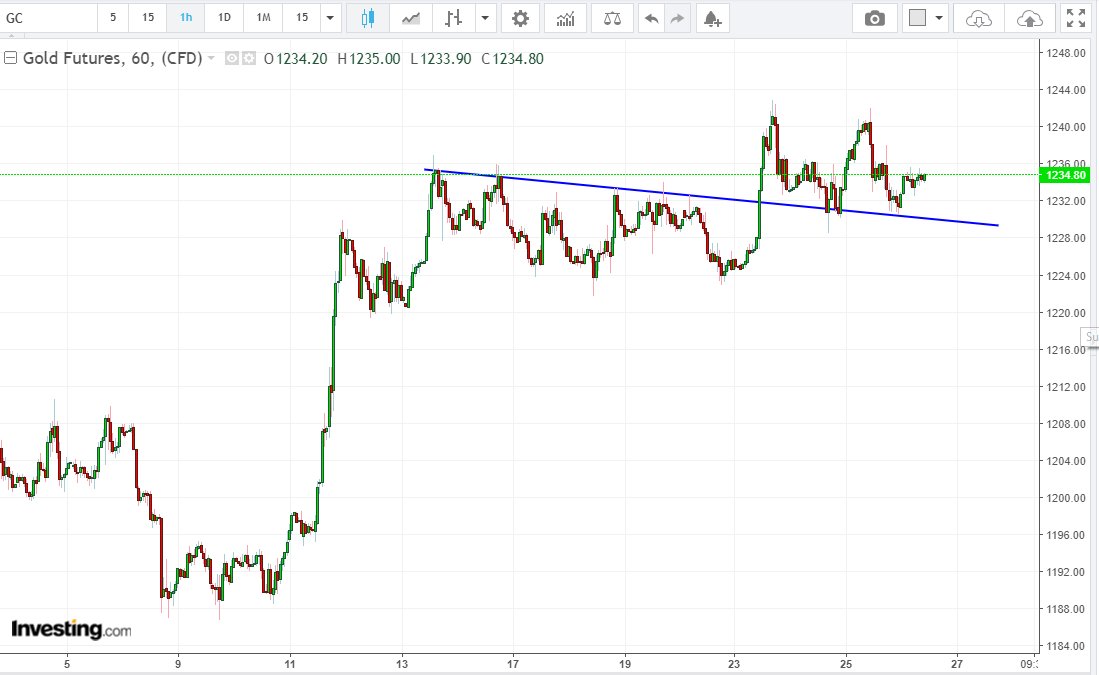Click the date label 27 on time axis
The width and height of the screenshot is (1099, 675).
coord(957,664)
